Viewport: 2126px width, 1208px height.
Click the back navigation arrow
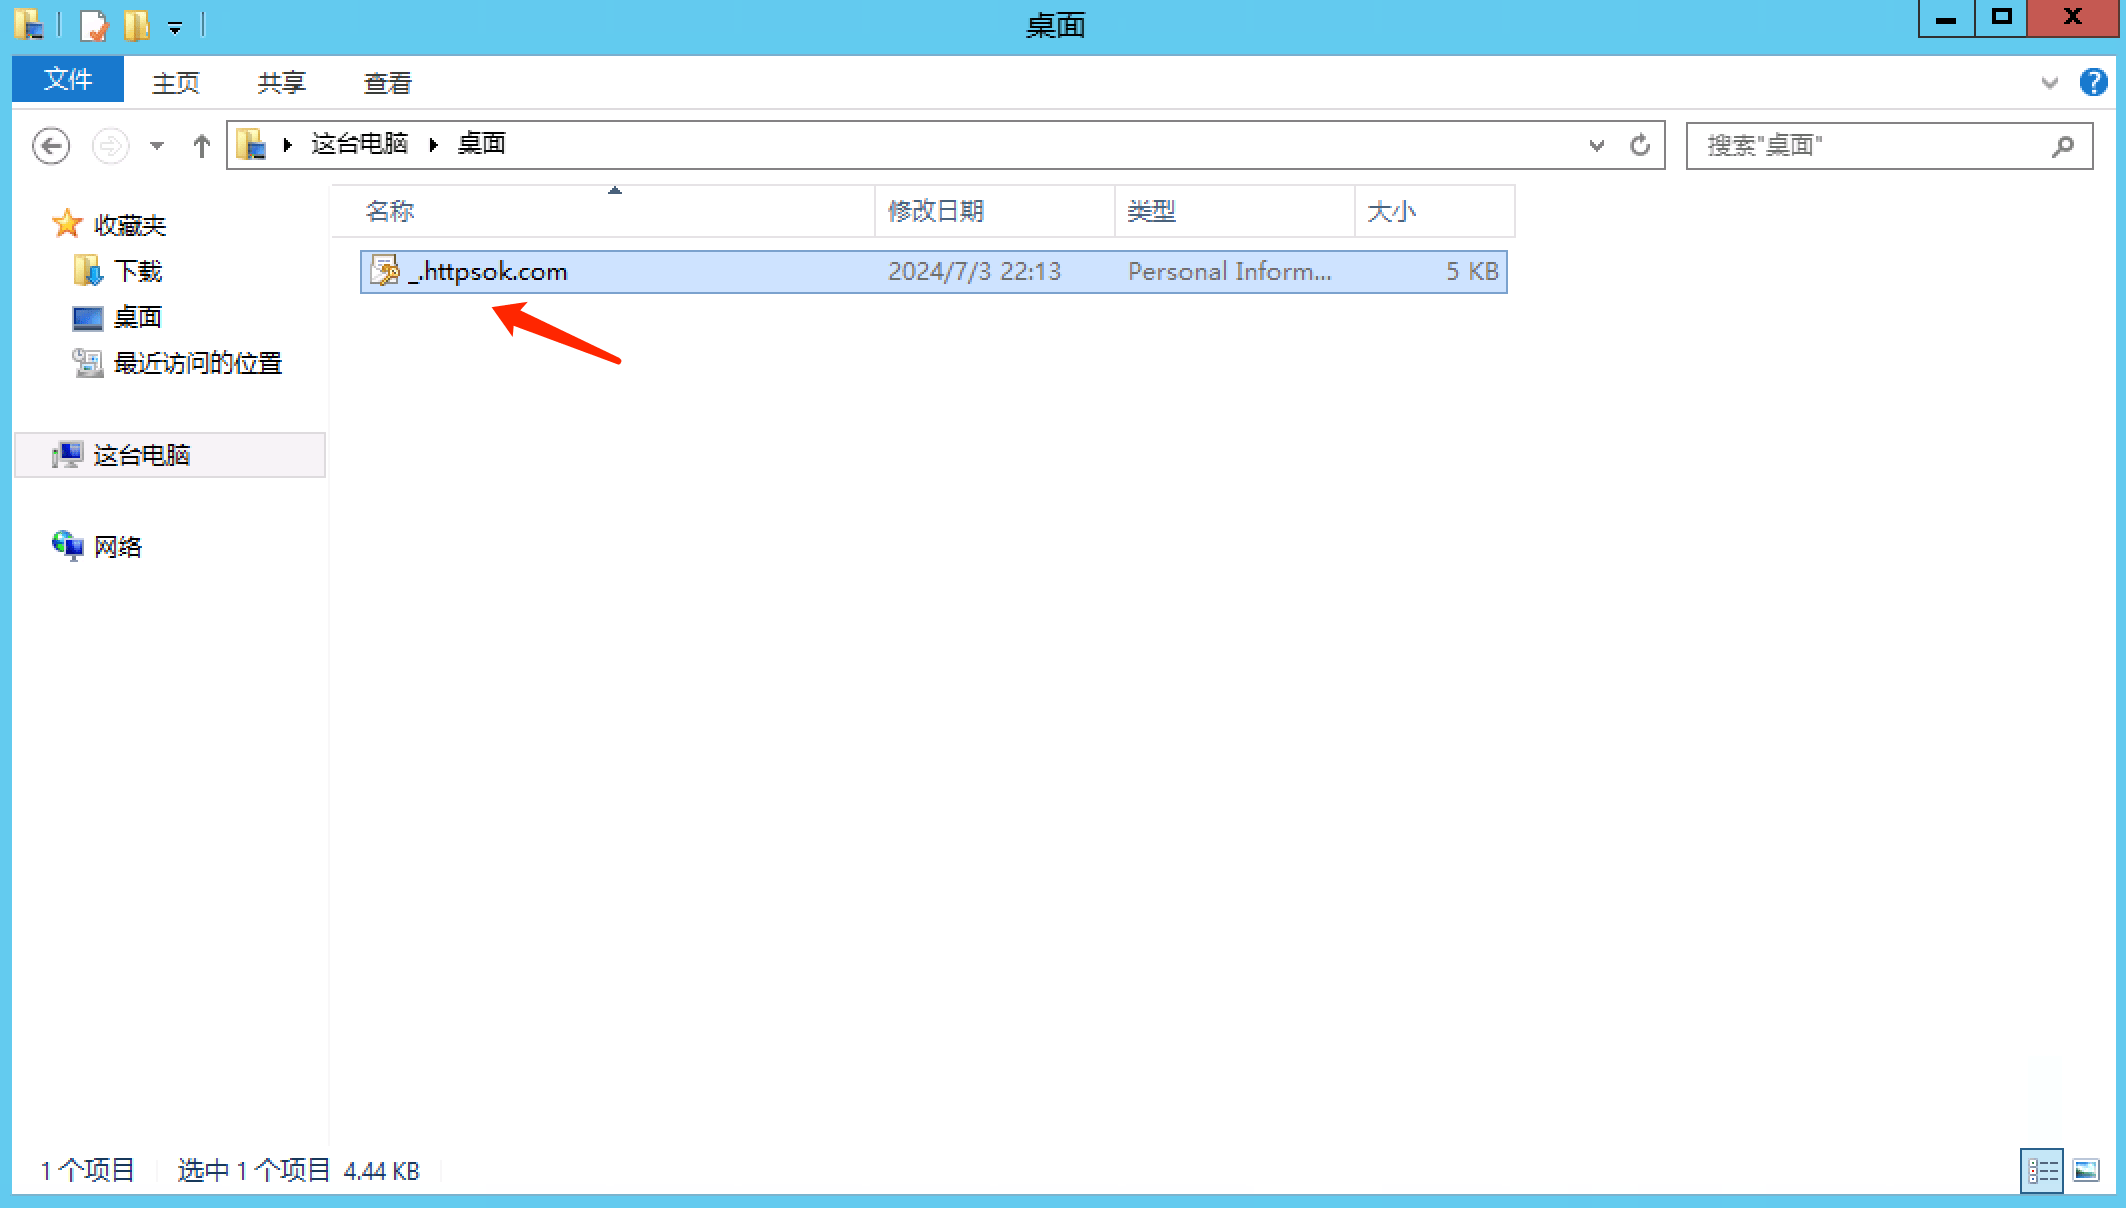[51, 146]
